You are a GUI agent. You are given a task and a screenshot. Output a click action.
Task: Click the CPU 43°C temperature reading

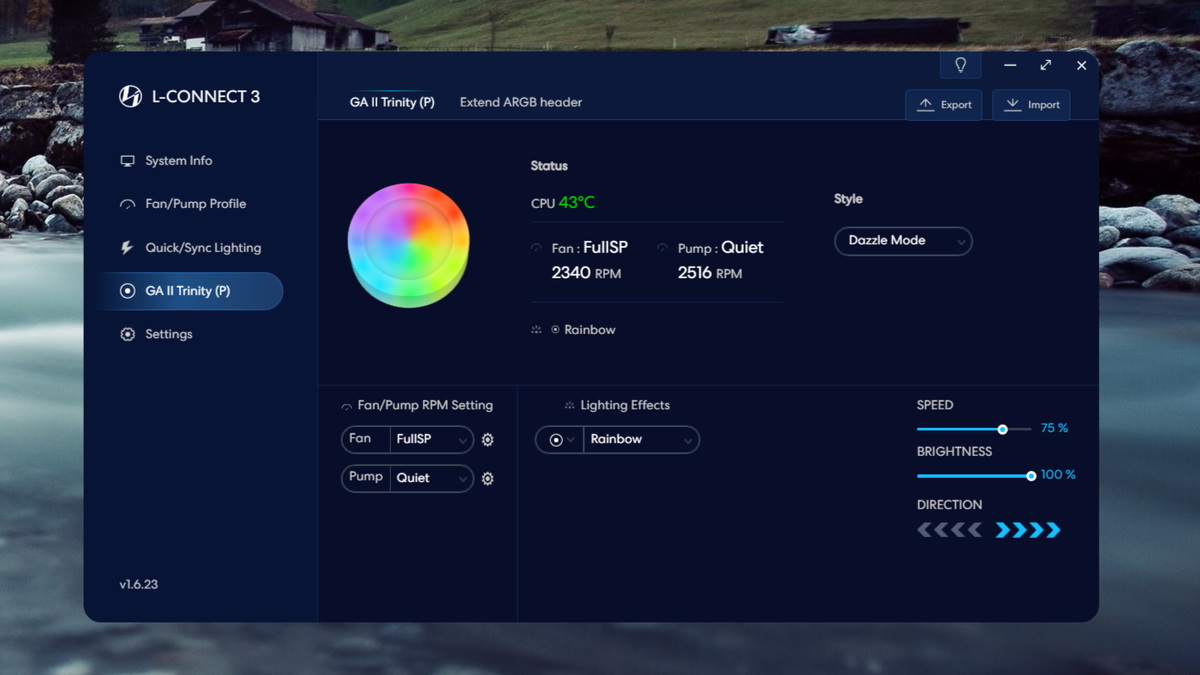(563, 203)
